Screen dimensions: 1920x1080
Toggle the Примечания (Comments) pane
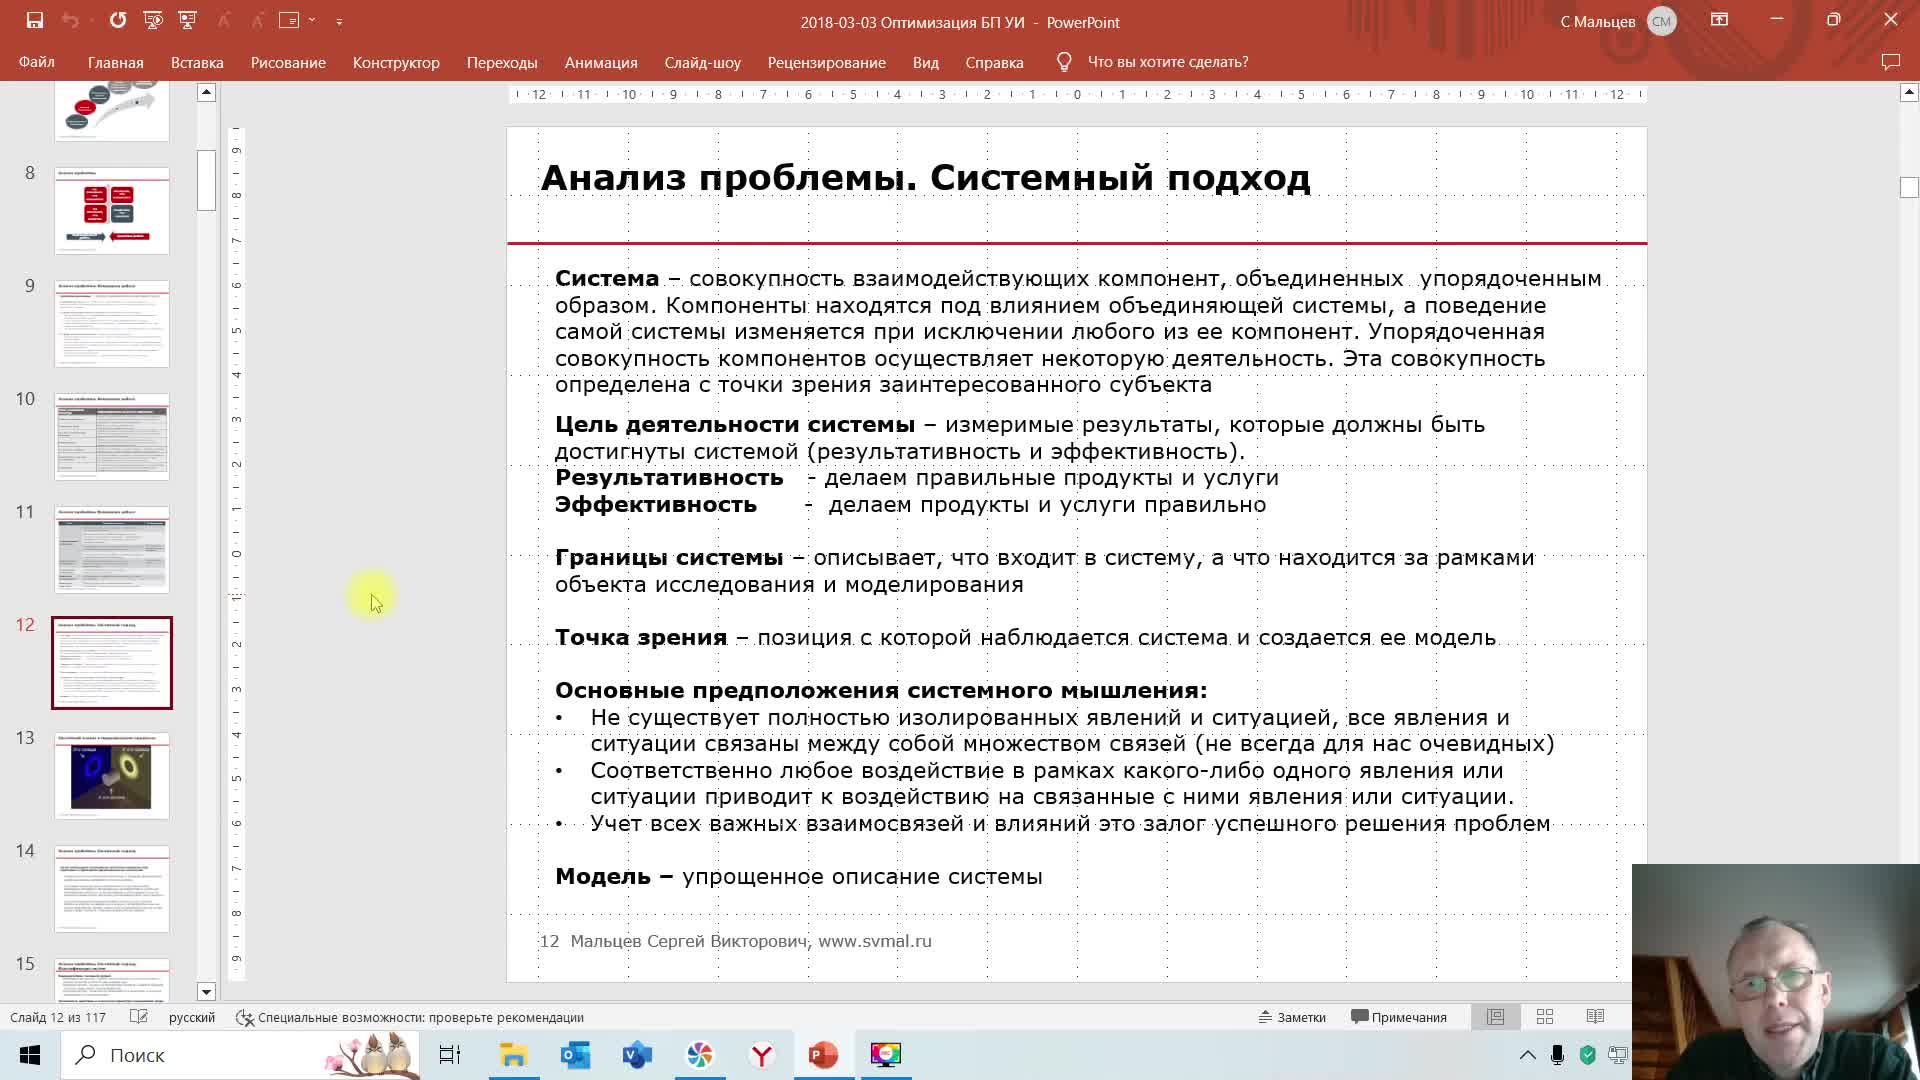pyautogui.click(x=1400, y=1017)
